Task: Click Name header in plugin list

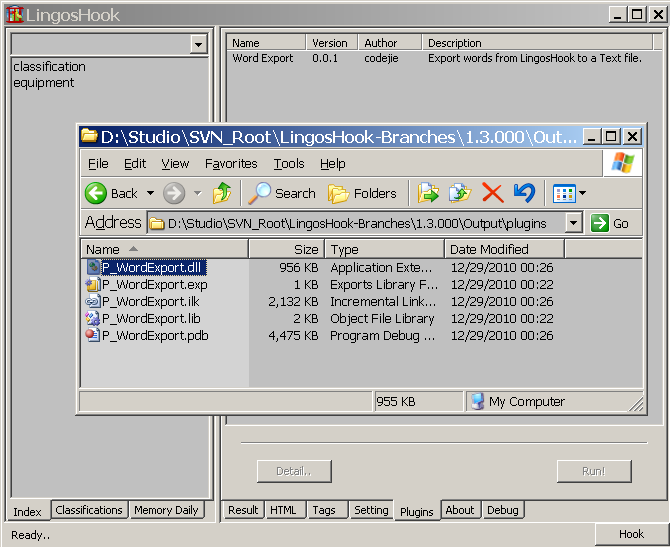Action: click(x=267, y=43)
